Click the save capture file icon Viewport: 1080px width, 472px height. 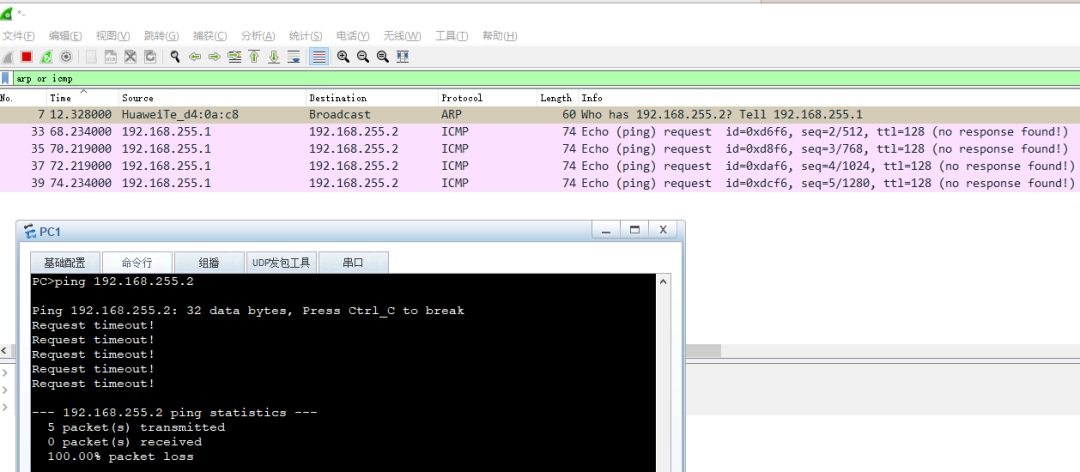[110, 57]
